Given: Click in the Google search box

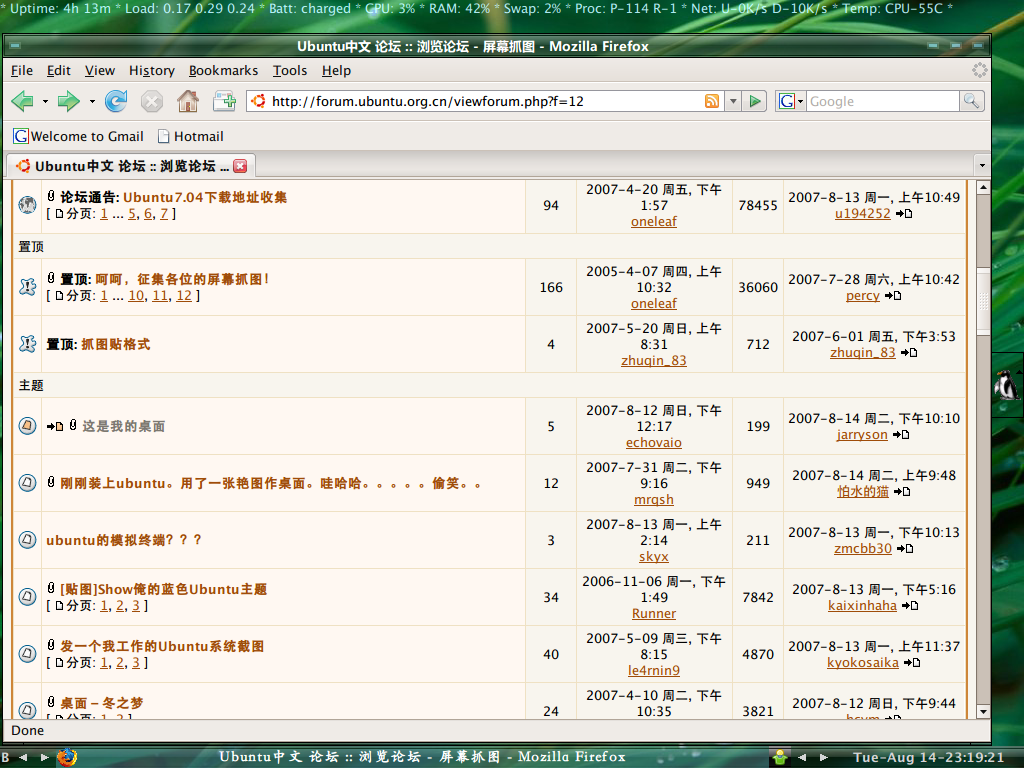Looking at the screenshot, I should pyautogui.click(x=883, y=101).
